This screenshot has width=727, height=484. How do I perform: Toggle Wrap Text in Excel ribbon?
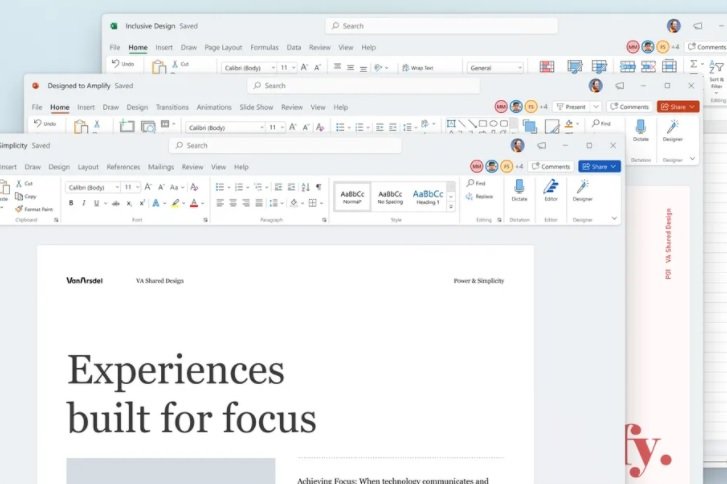417,68
